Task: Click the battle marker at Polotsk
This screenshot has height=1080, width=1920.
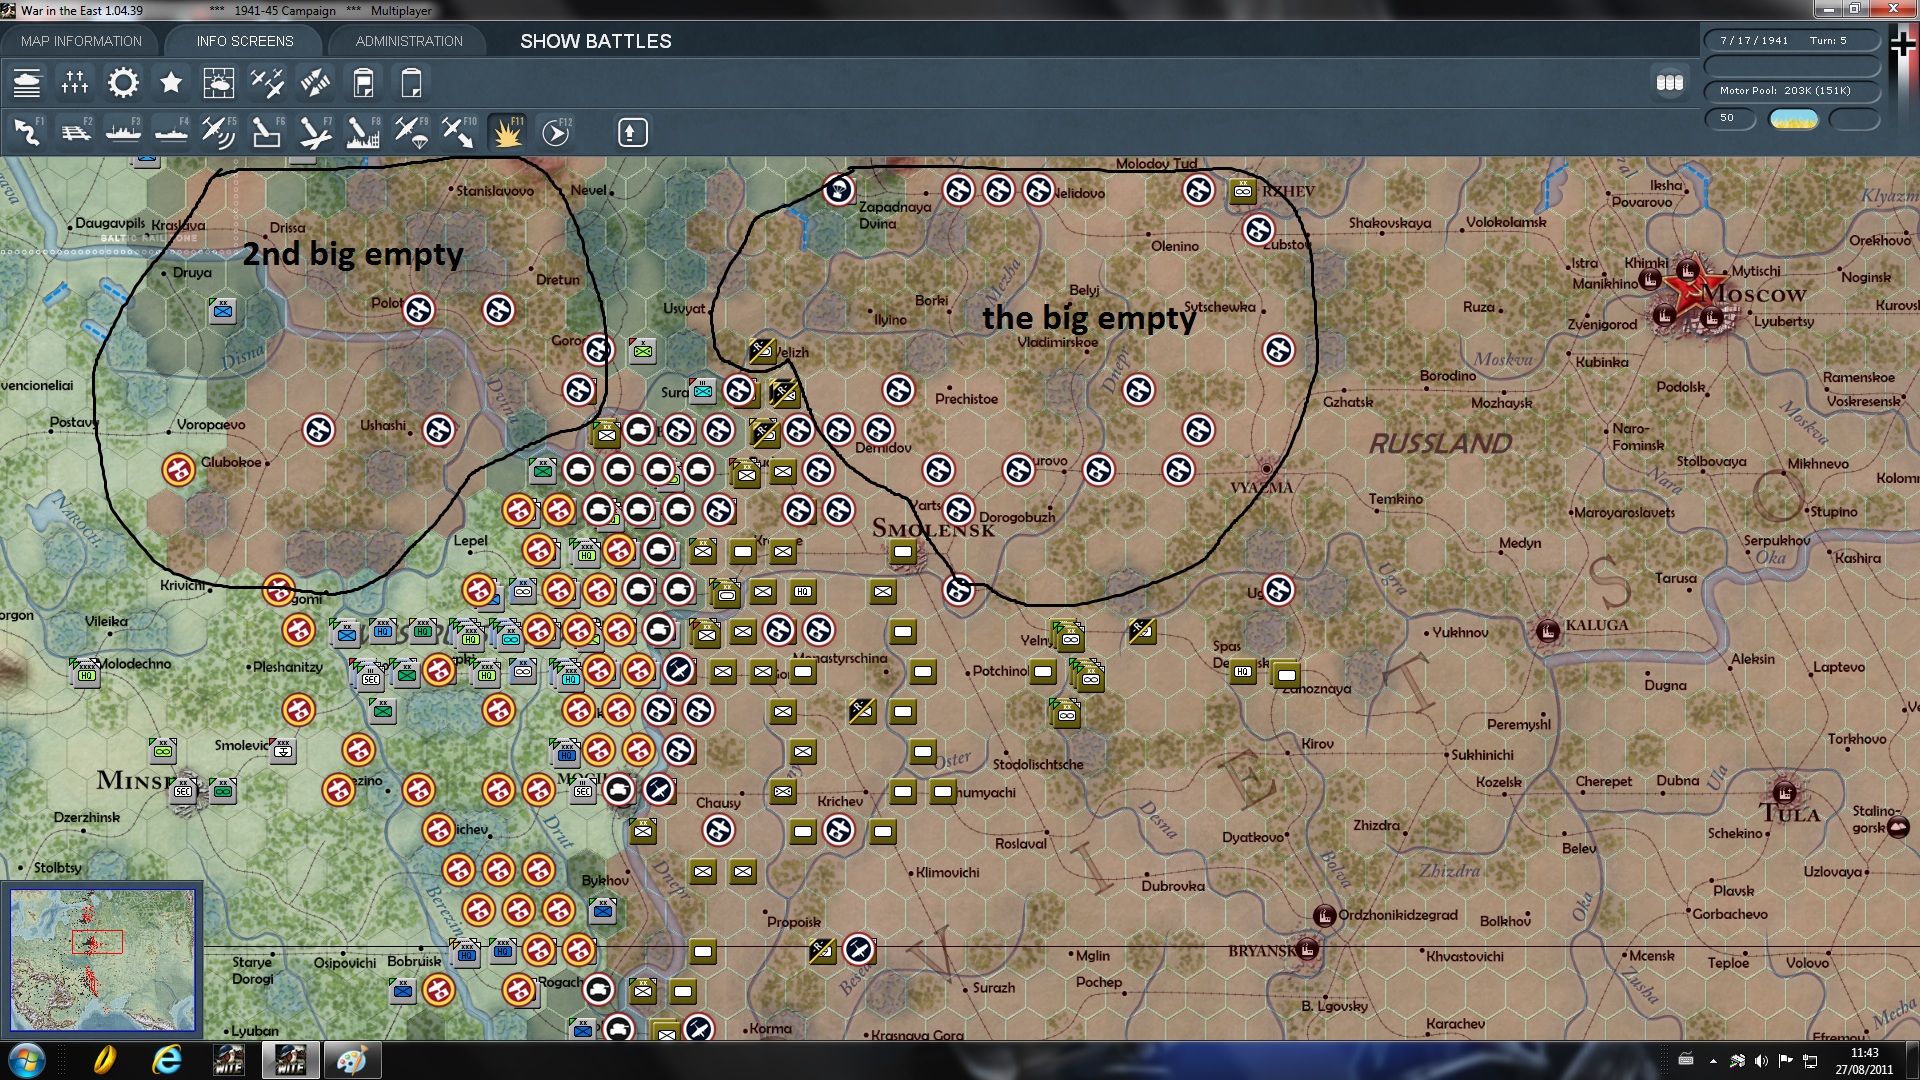Action: pyautogui.click(x=418, y=310)
